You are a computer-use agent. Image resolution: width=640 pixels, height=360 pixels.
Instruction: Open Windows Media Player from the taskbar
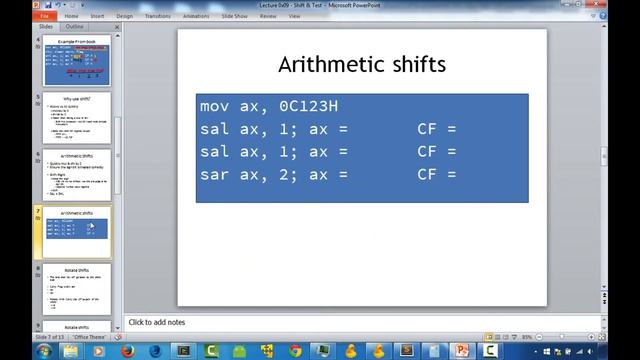click(98, 351)
